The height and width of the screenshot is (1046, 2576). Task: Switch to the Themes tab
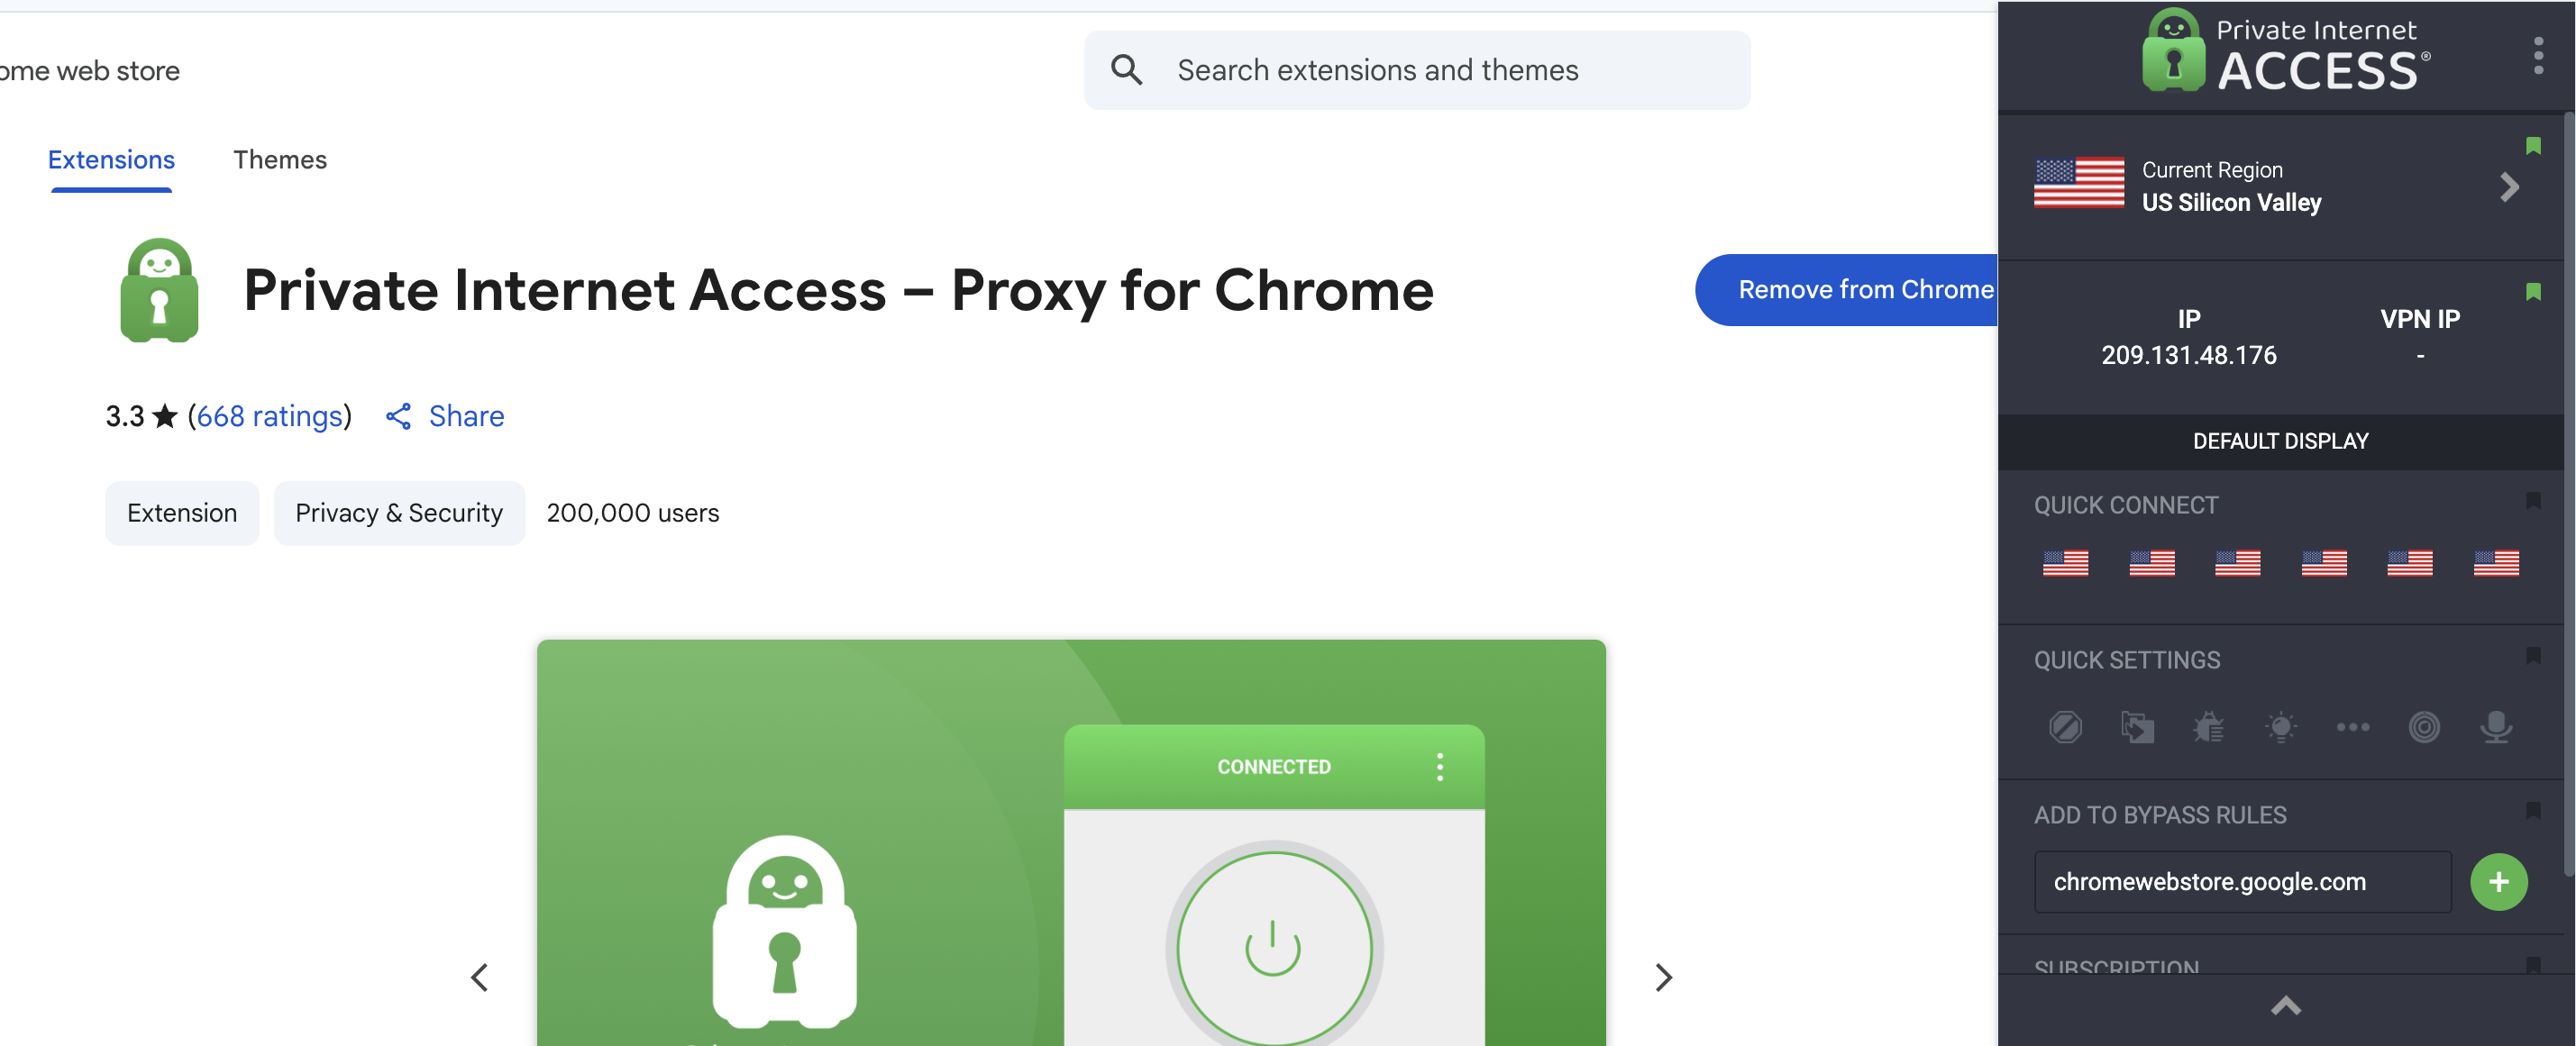(280, 159)
